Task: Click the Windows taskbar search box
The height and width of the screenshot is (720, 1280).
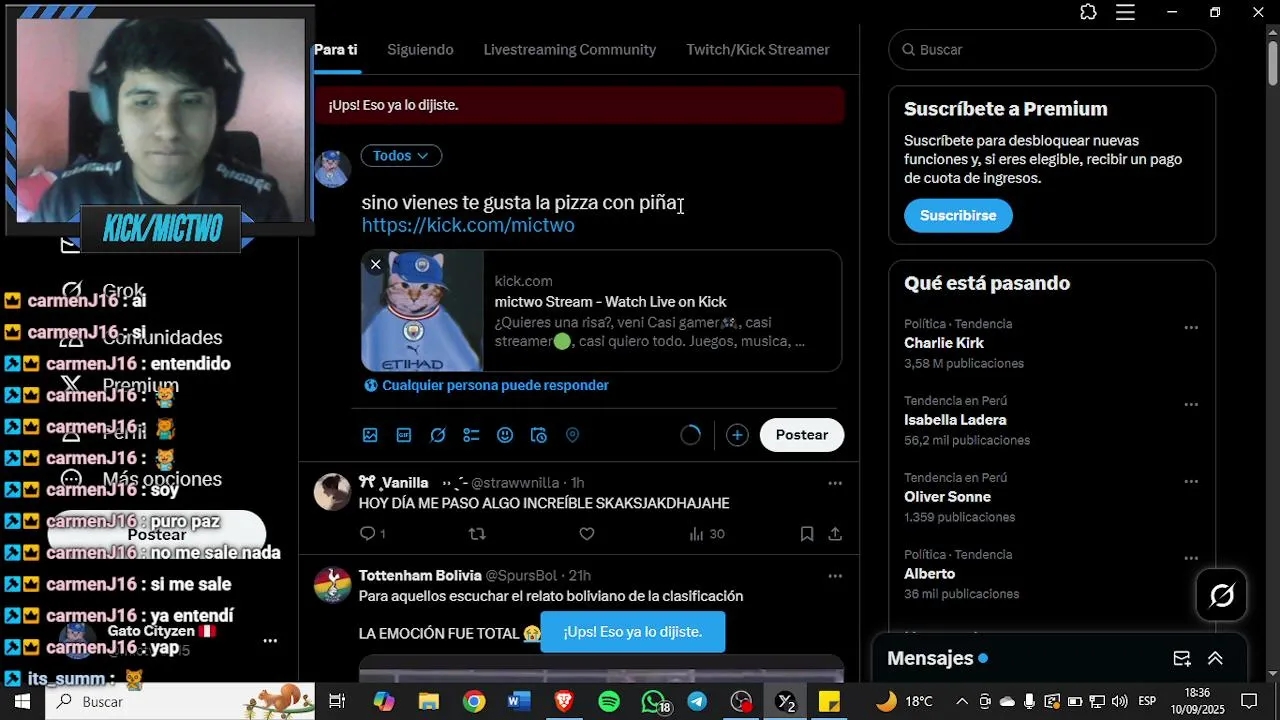Action: 180,702
